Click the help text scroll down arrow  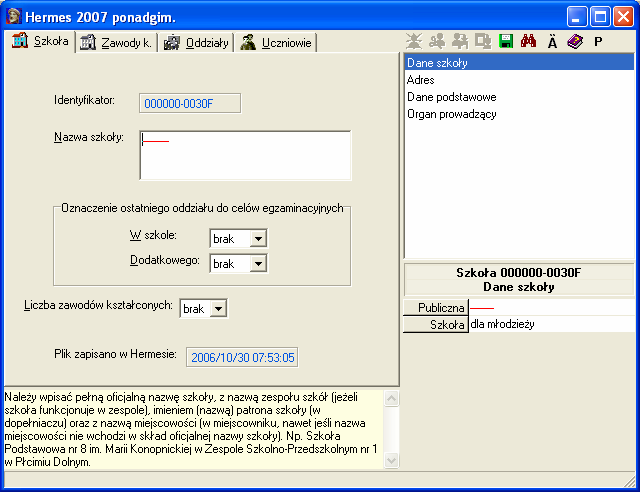click(391, 461)
